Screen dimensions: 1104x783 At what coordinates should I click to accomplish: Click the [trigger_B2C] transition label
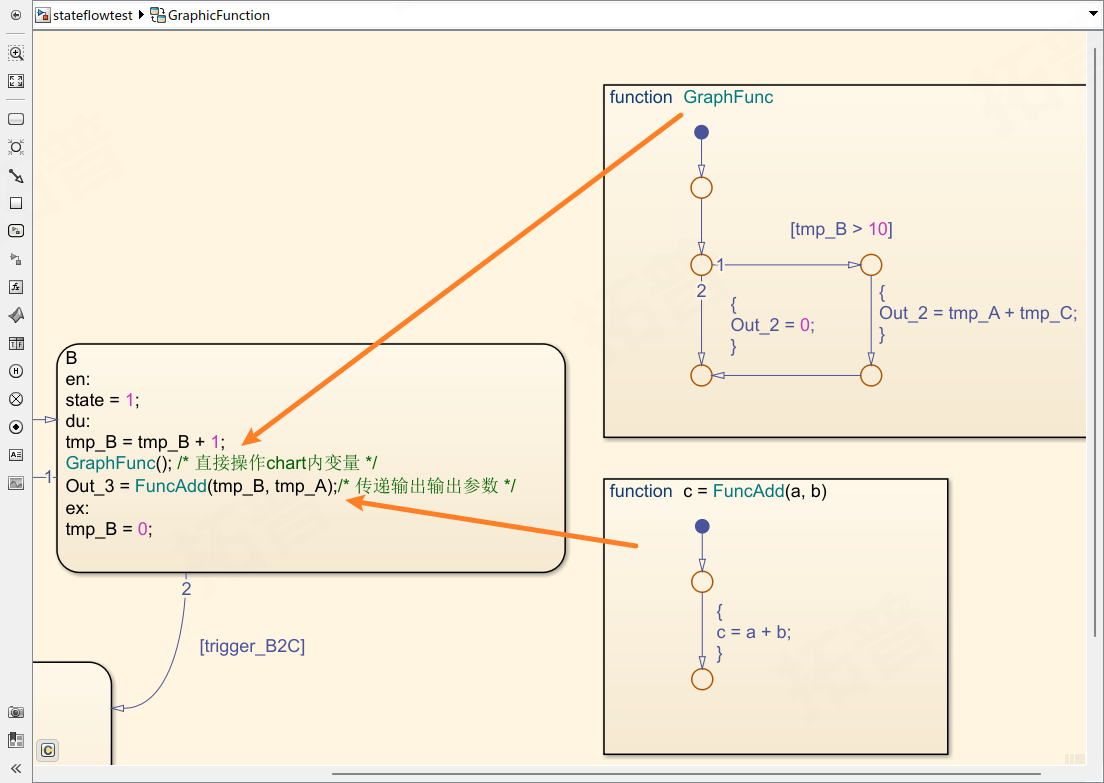252,646
